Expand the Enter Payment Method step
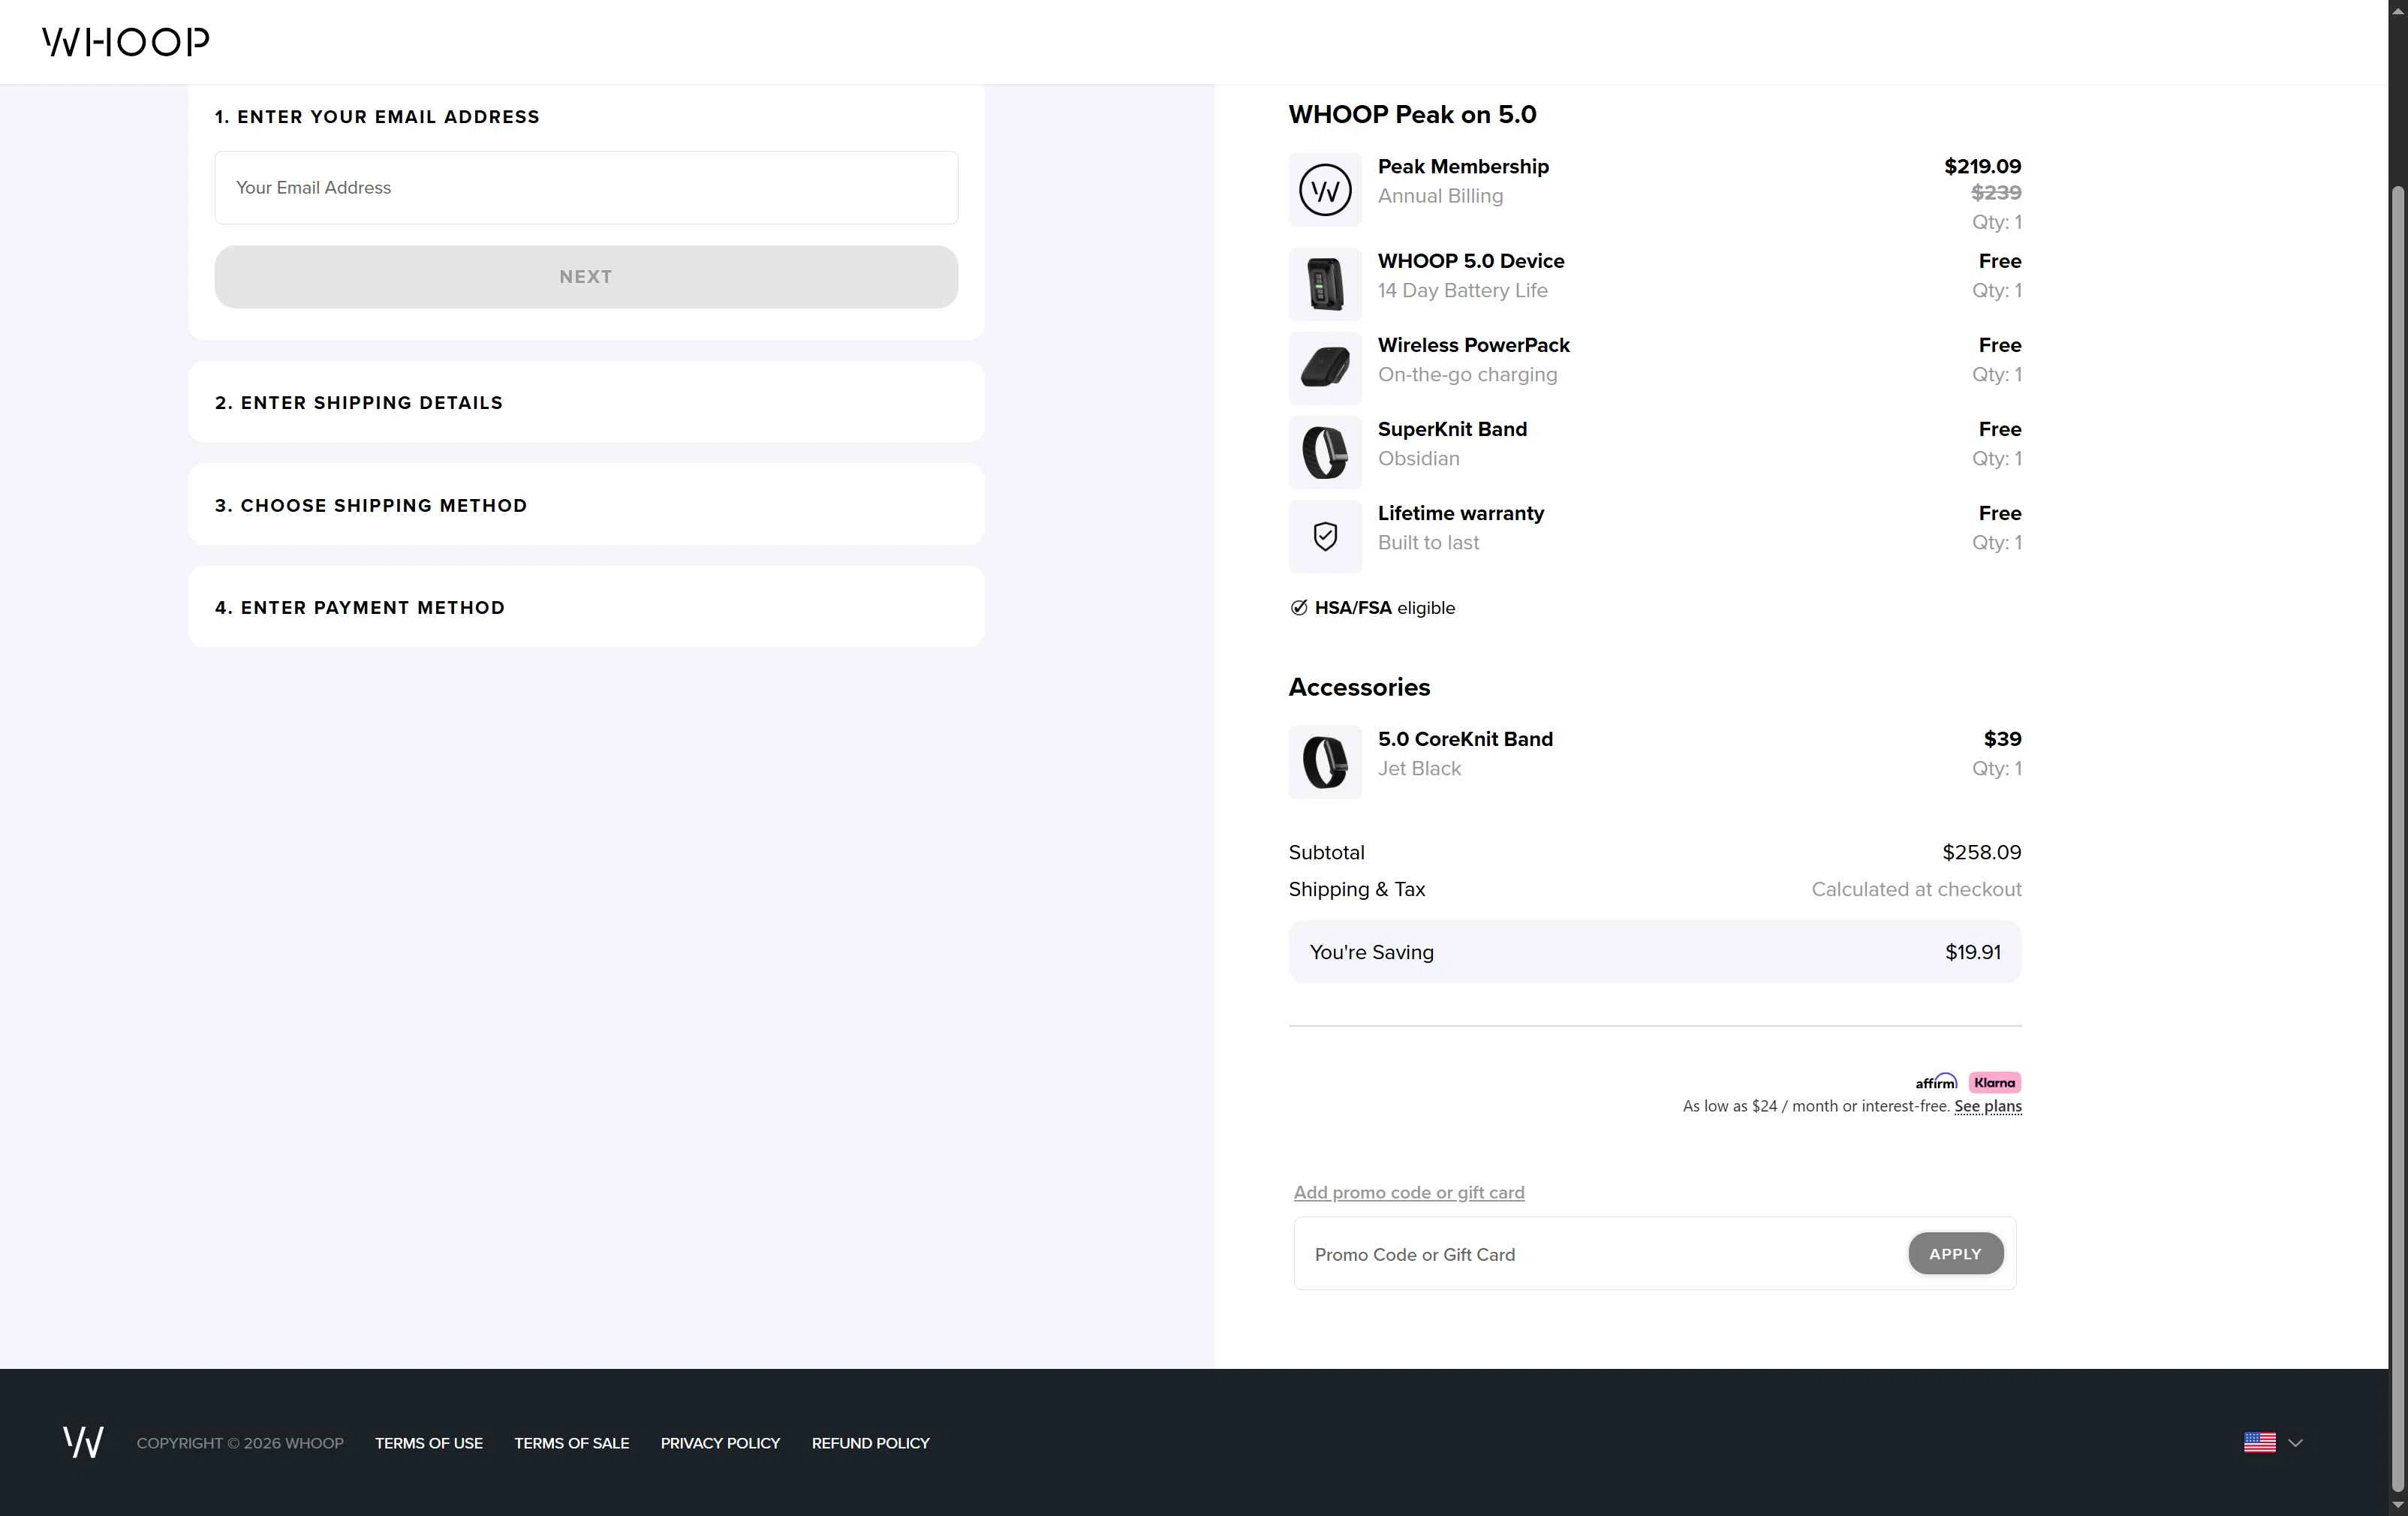The width and height of the screenshot is (2408, 1516). point(586,607)
